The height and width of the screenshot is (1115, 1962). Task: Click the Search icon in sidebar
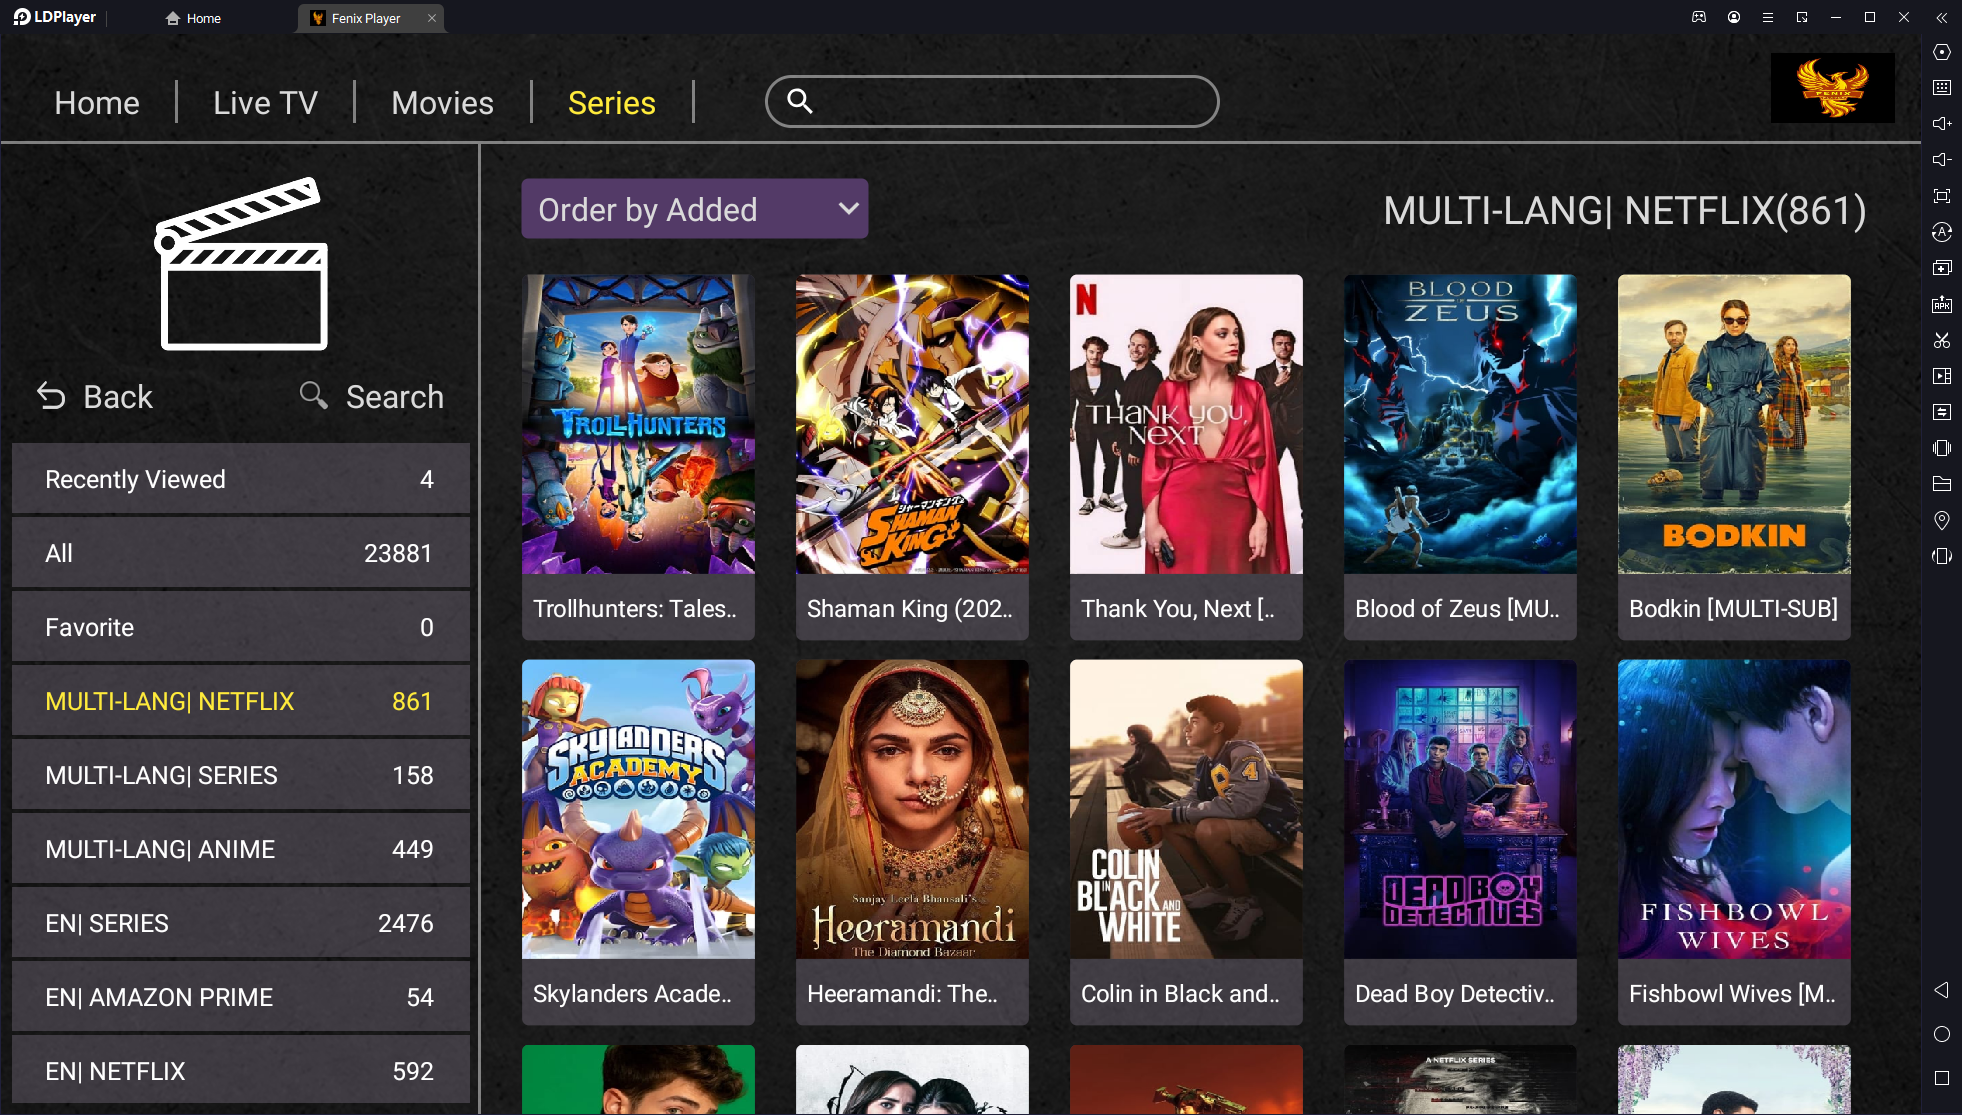pyautogui.click(x=313, y=395)
